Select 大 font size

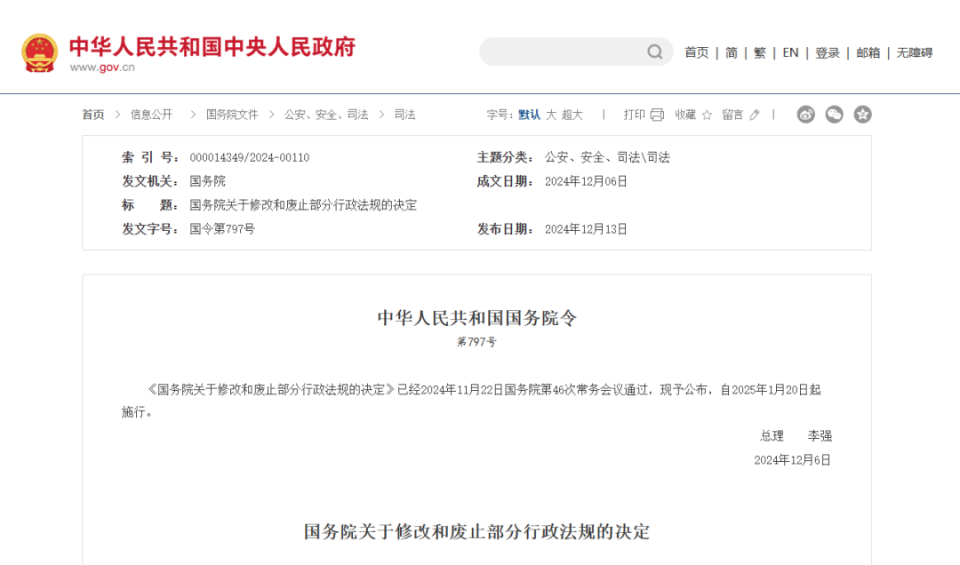[551, 114]
